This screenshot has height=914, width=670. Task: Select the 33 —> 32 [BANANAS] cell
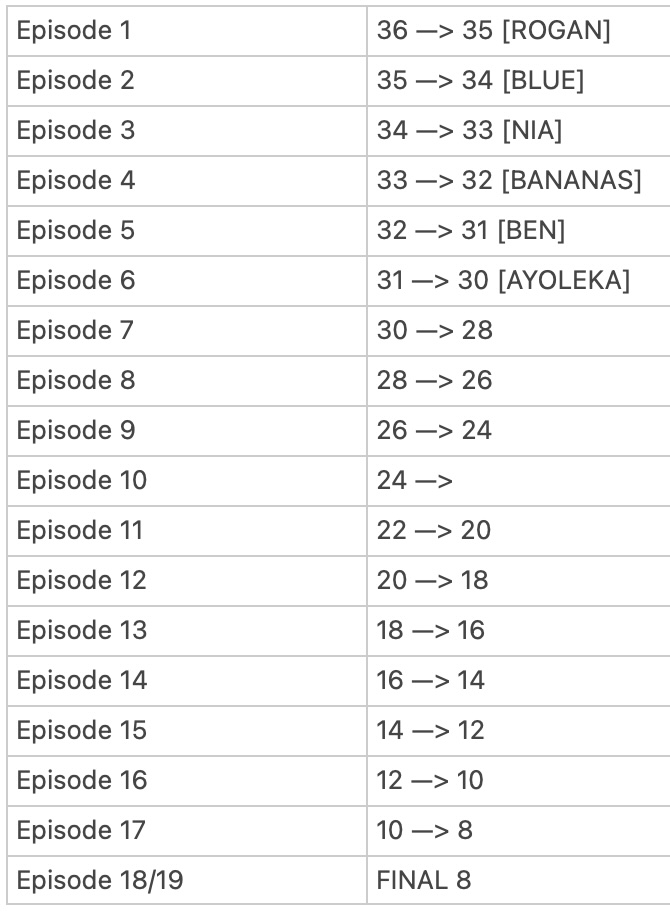coord(518,181)
